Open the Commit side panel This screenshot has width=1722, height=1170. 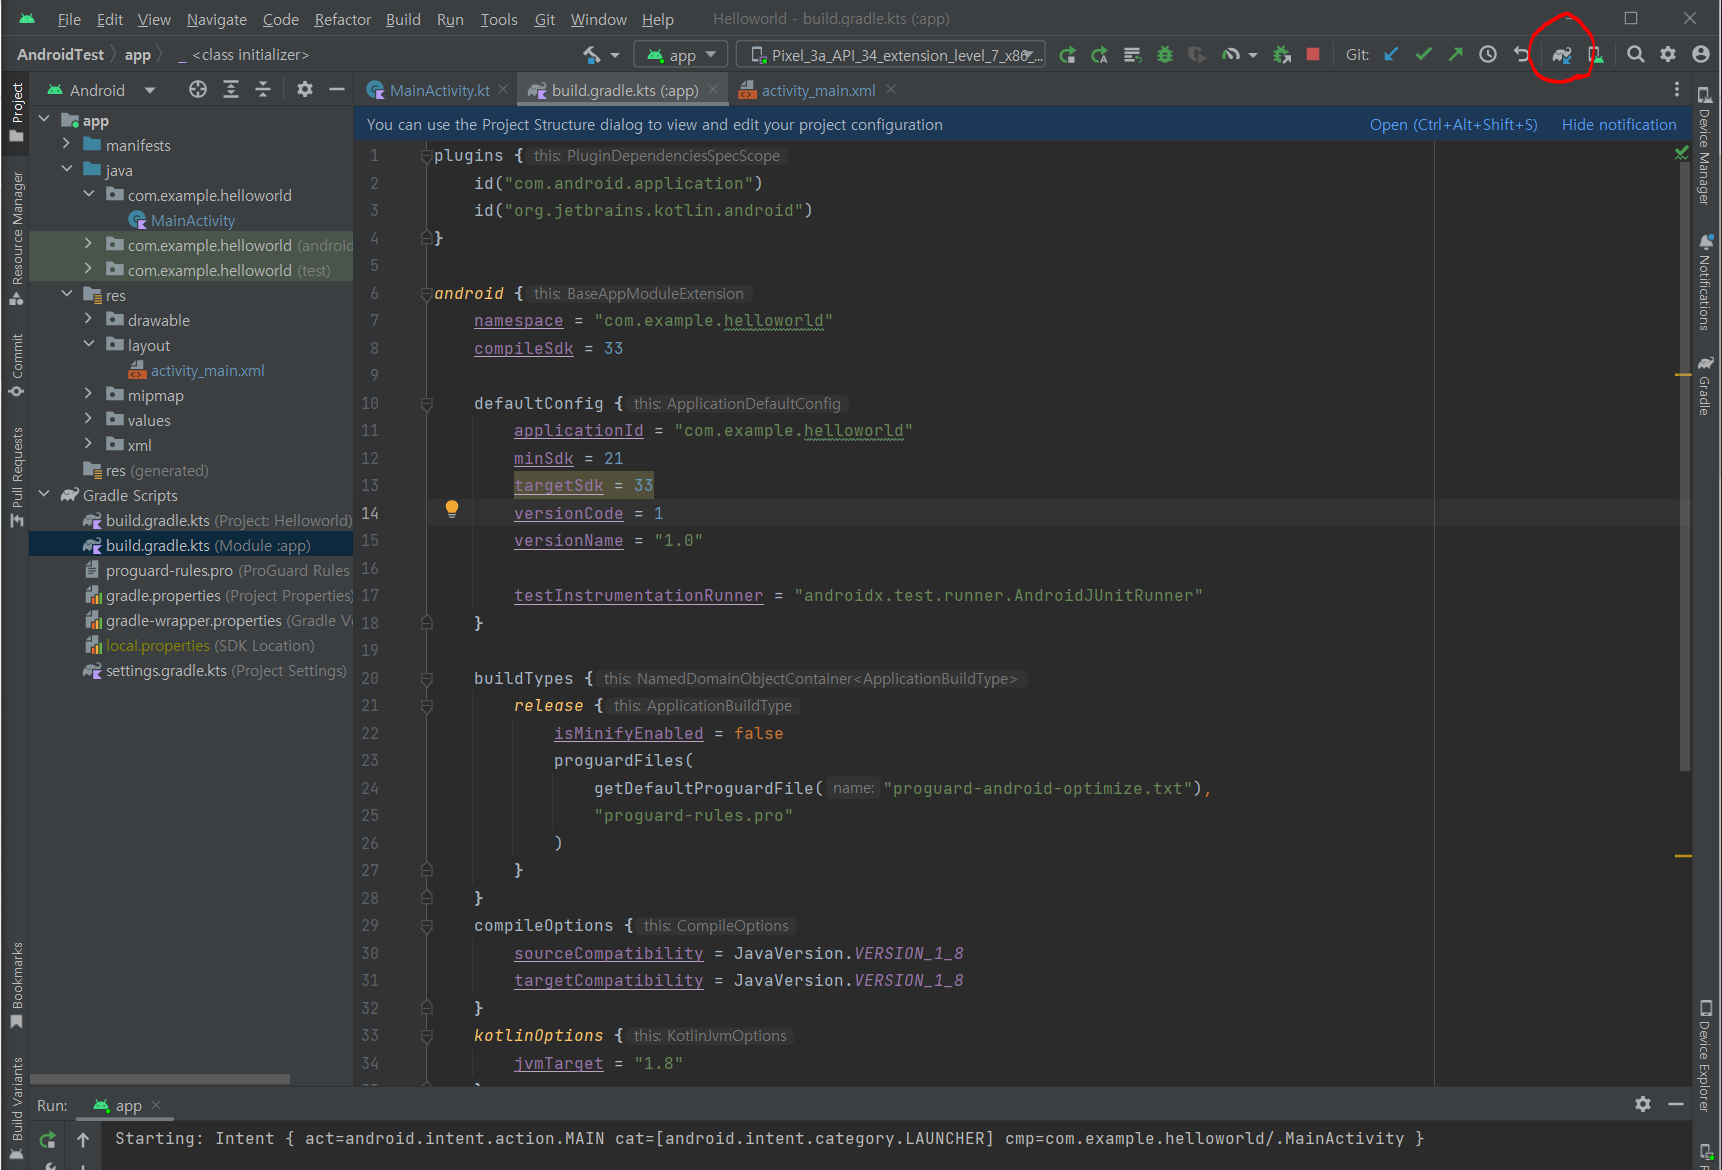(16, 365)
